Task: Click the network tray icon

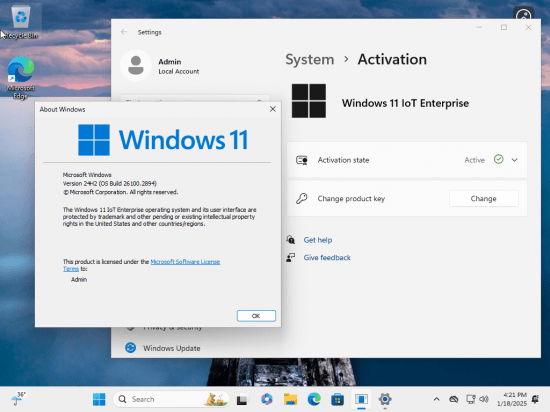Action: [470, 399]
